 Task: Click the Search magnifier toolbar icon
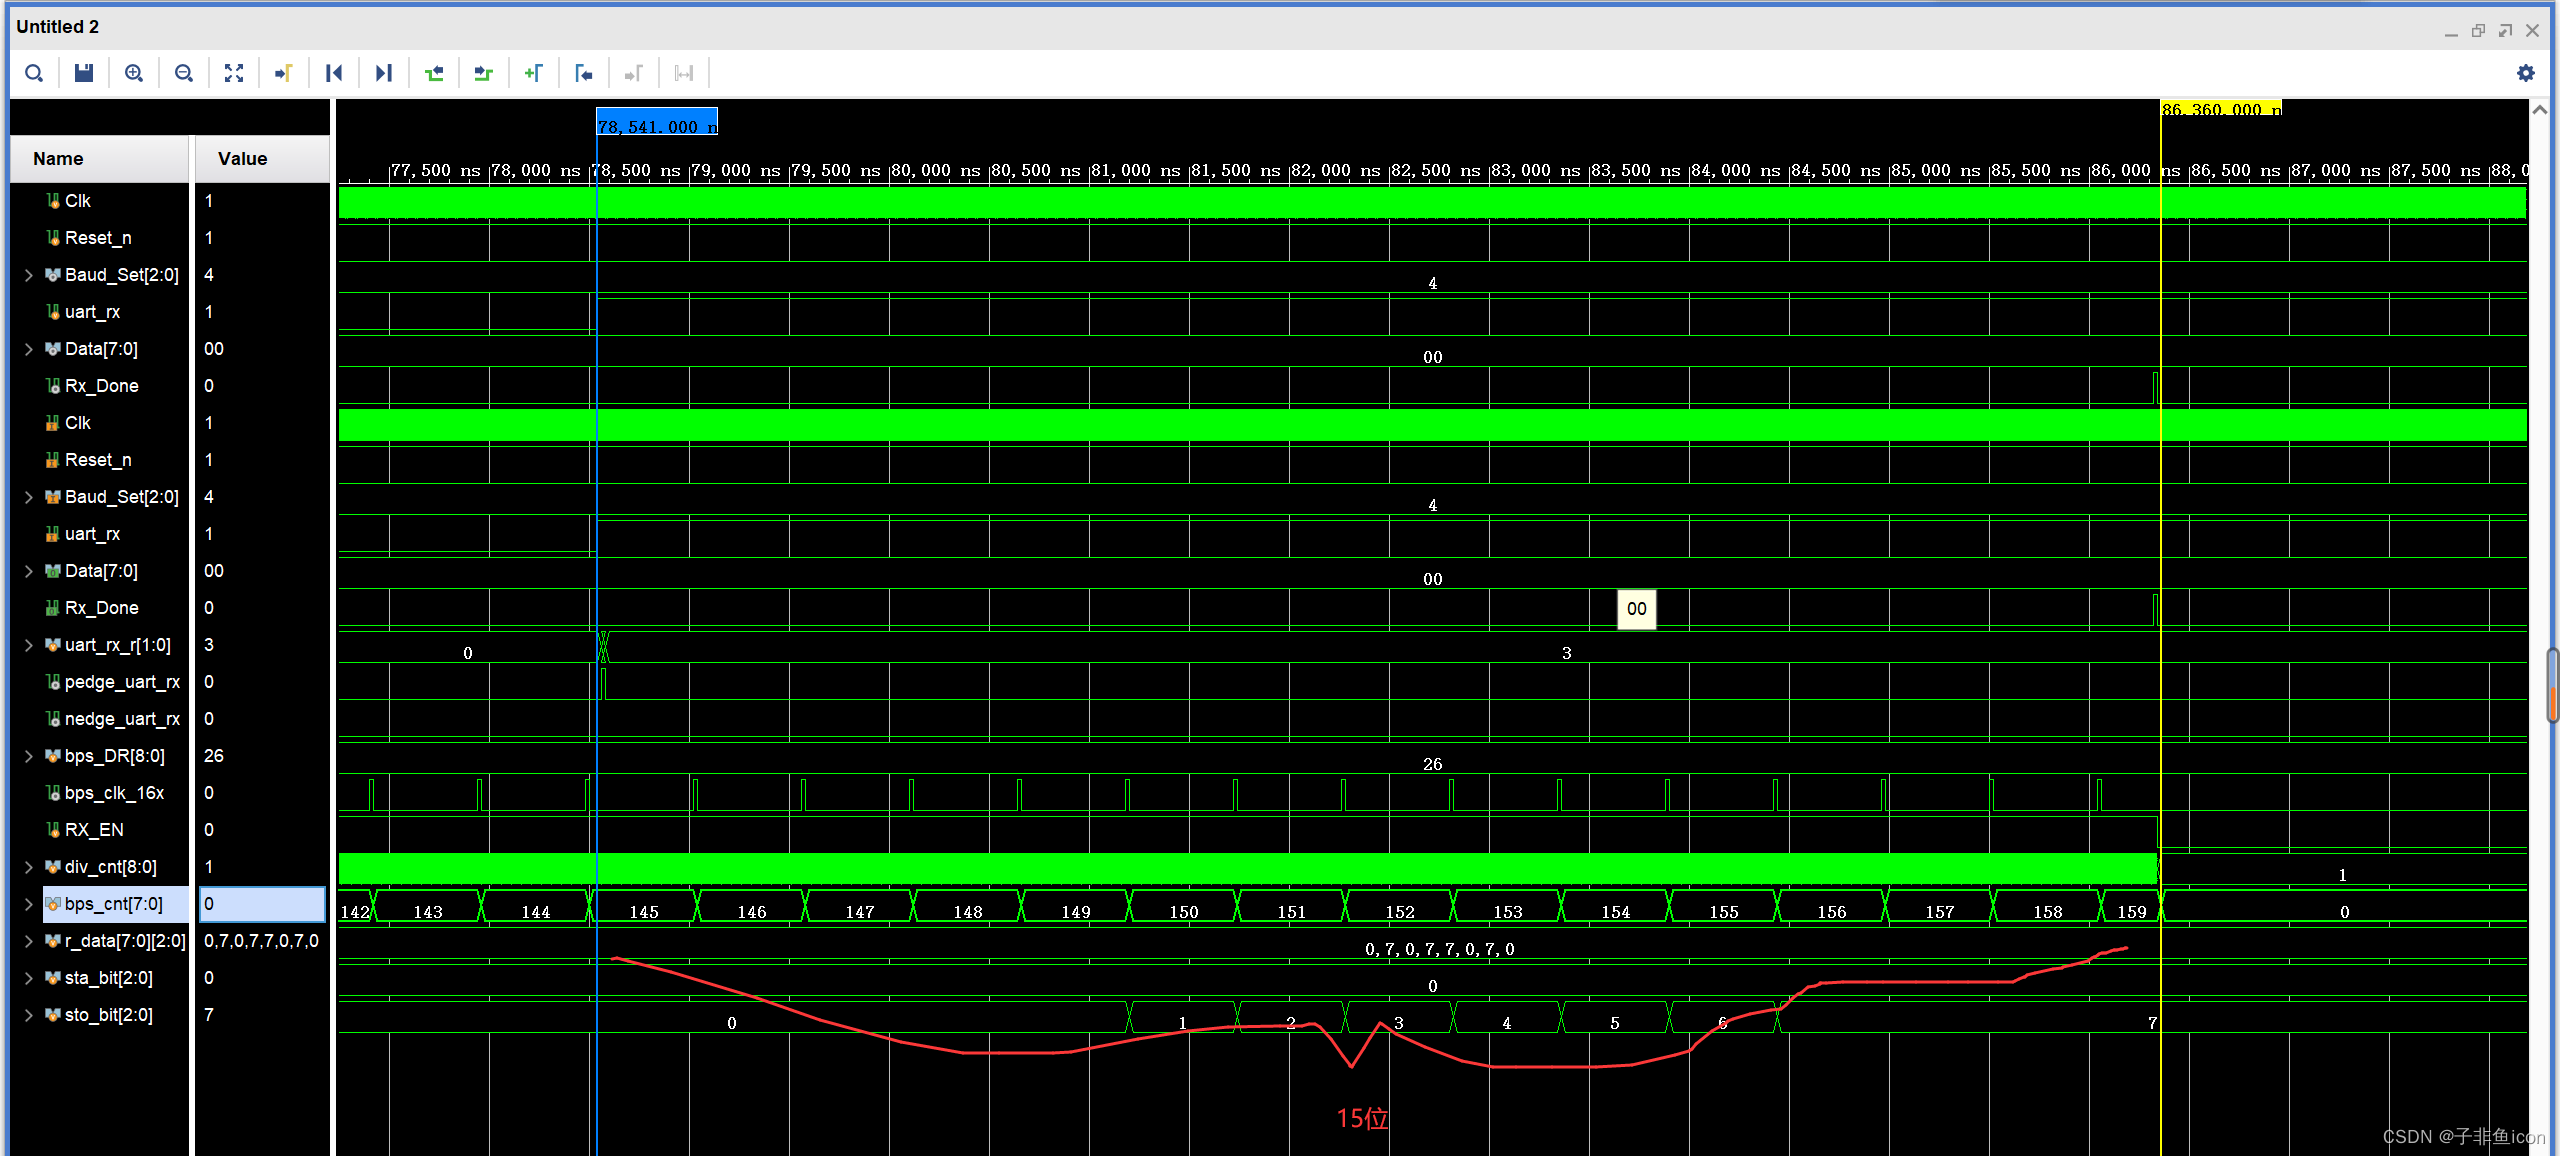click(34, 73)
